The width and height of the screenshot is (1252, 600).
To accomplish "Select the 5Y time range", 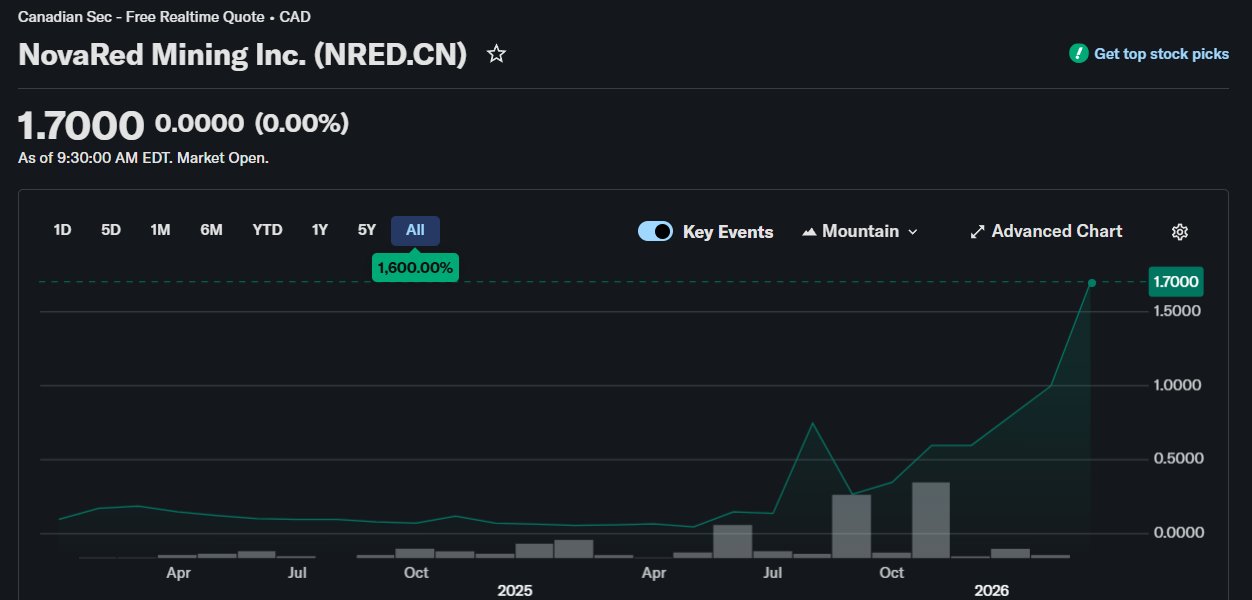I will click(367, 230).
